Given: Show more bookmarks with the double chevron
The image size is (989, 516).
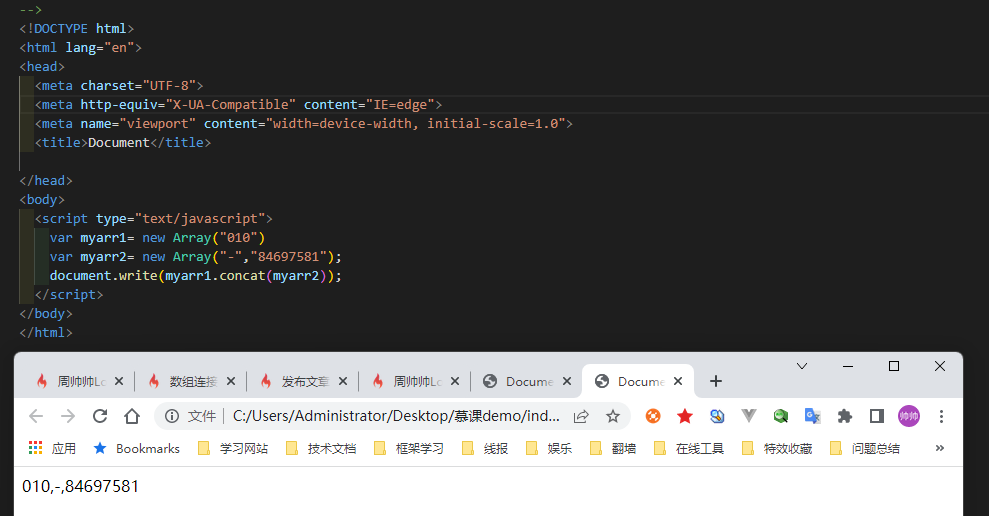Looking at the screenshot, I should (x=940, y=449).
